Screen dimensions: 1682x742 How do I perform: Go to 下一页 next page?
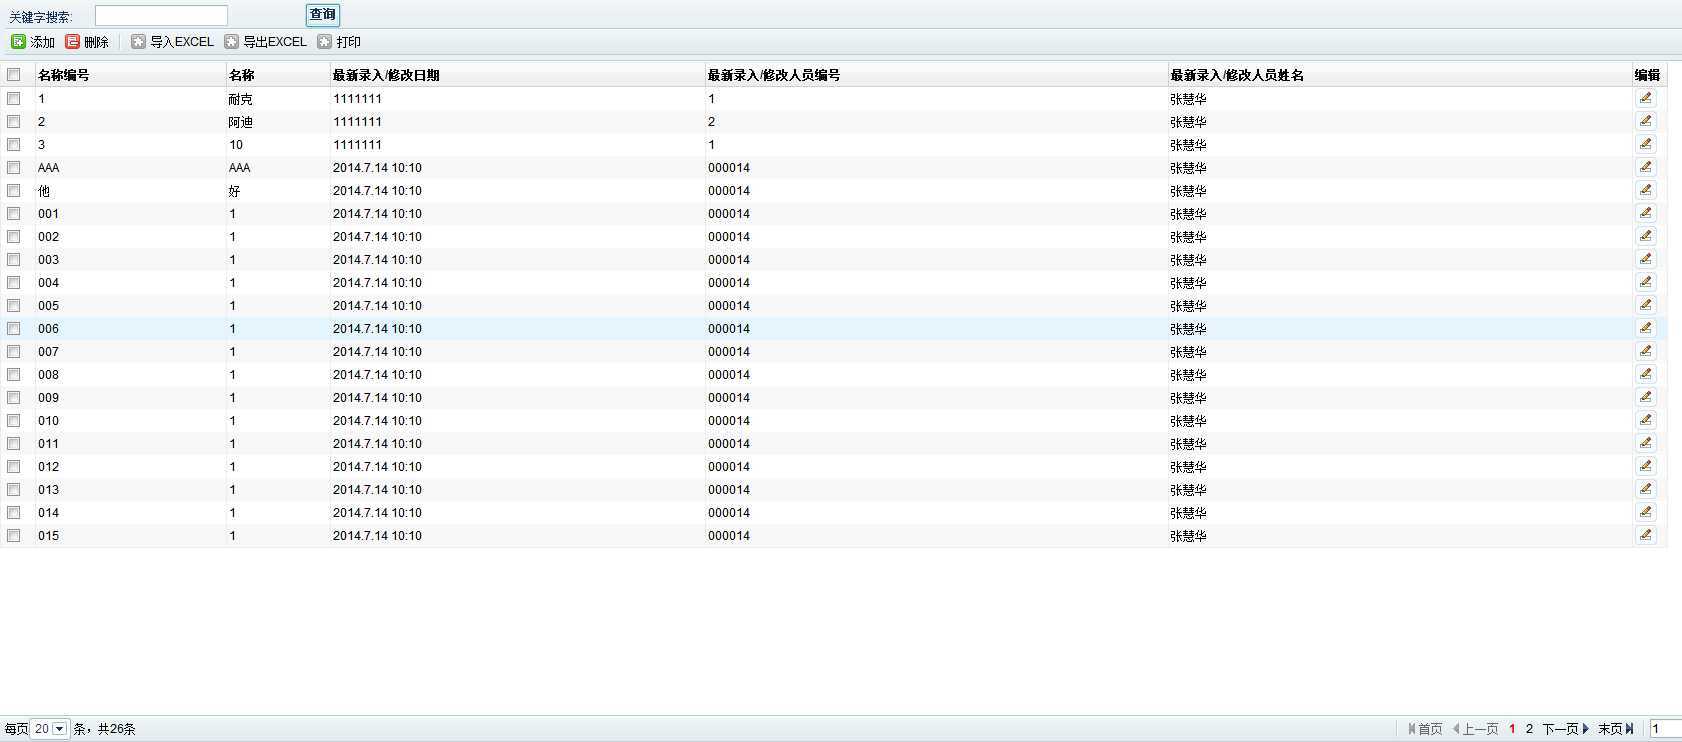[x=1565, y=729]
